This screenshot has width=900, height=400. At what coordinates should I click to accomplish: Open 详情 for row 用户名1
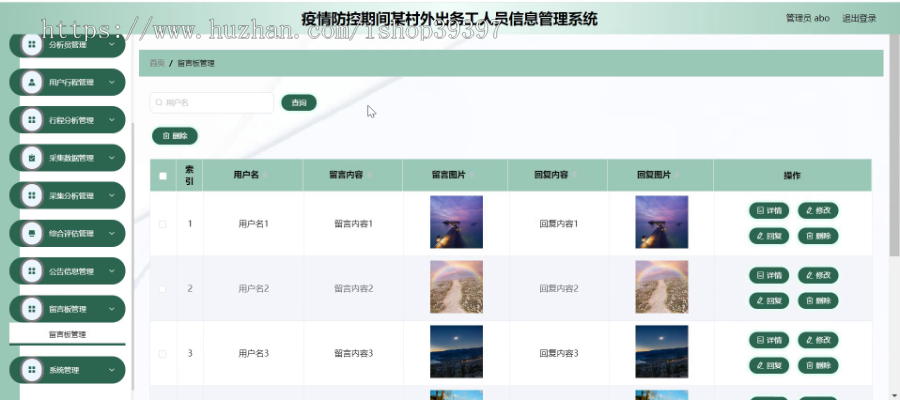pyautogui.click(x=769, y=211)
